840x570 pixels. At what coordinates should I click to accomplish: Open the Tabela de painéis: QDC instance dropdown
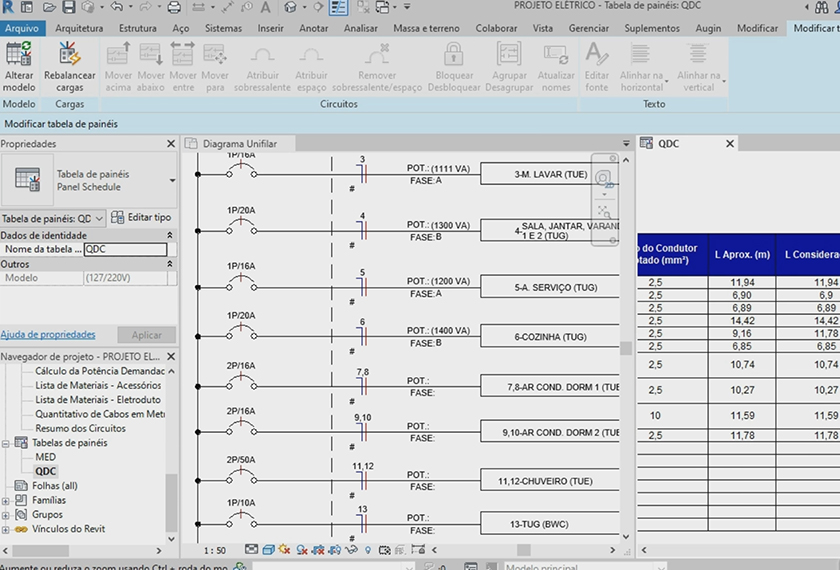click(98, 218)
